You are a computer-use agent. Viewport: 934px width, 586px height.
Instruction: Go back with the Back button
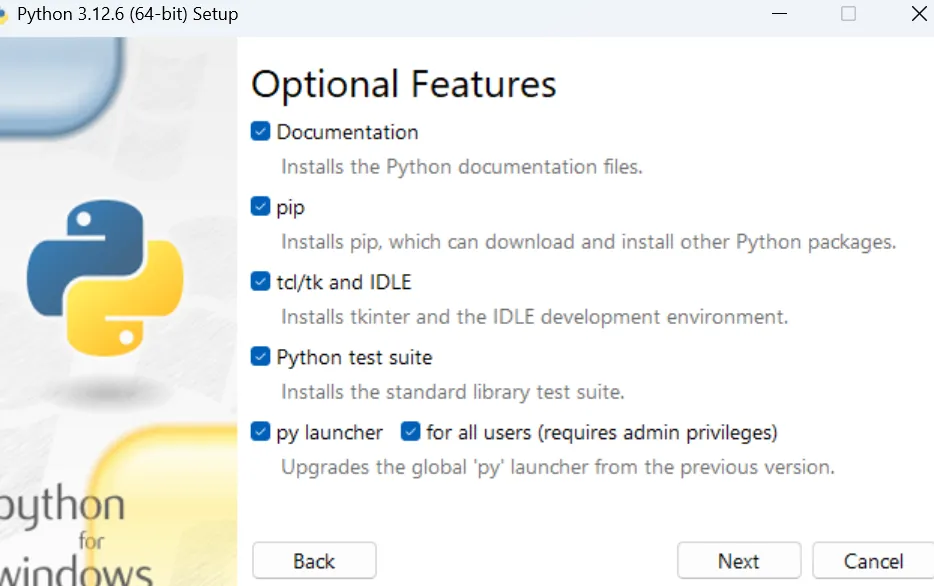314,561
